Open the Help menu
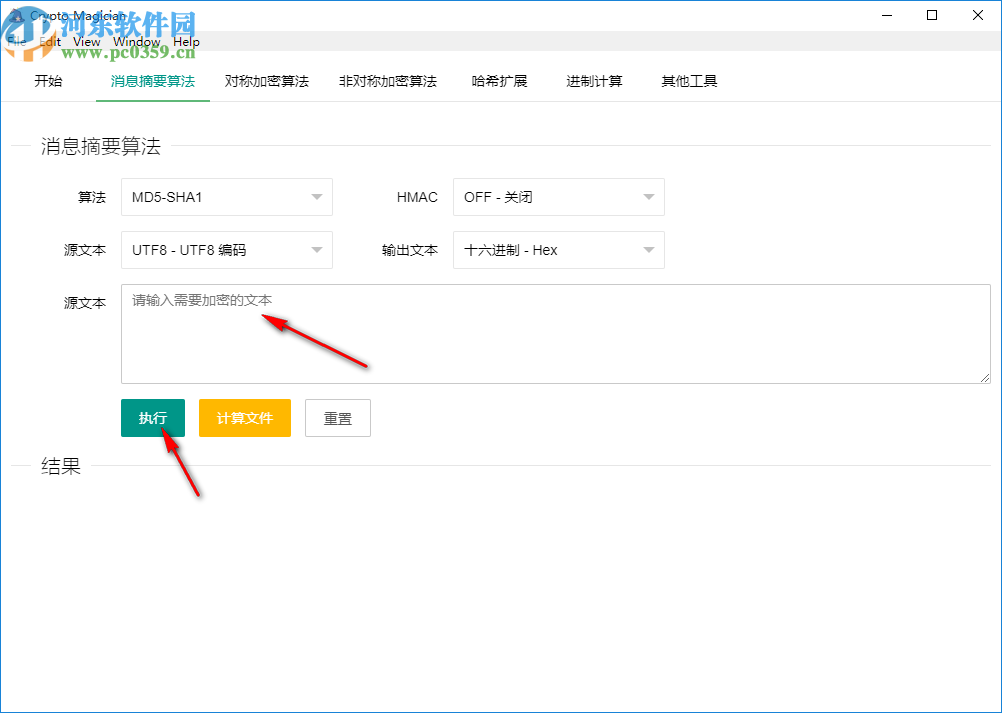Viewport: 1002px width, 713px height. tap(186, 41)
